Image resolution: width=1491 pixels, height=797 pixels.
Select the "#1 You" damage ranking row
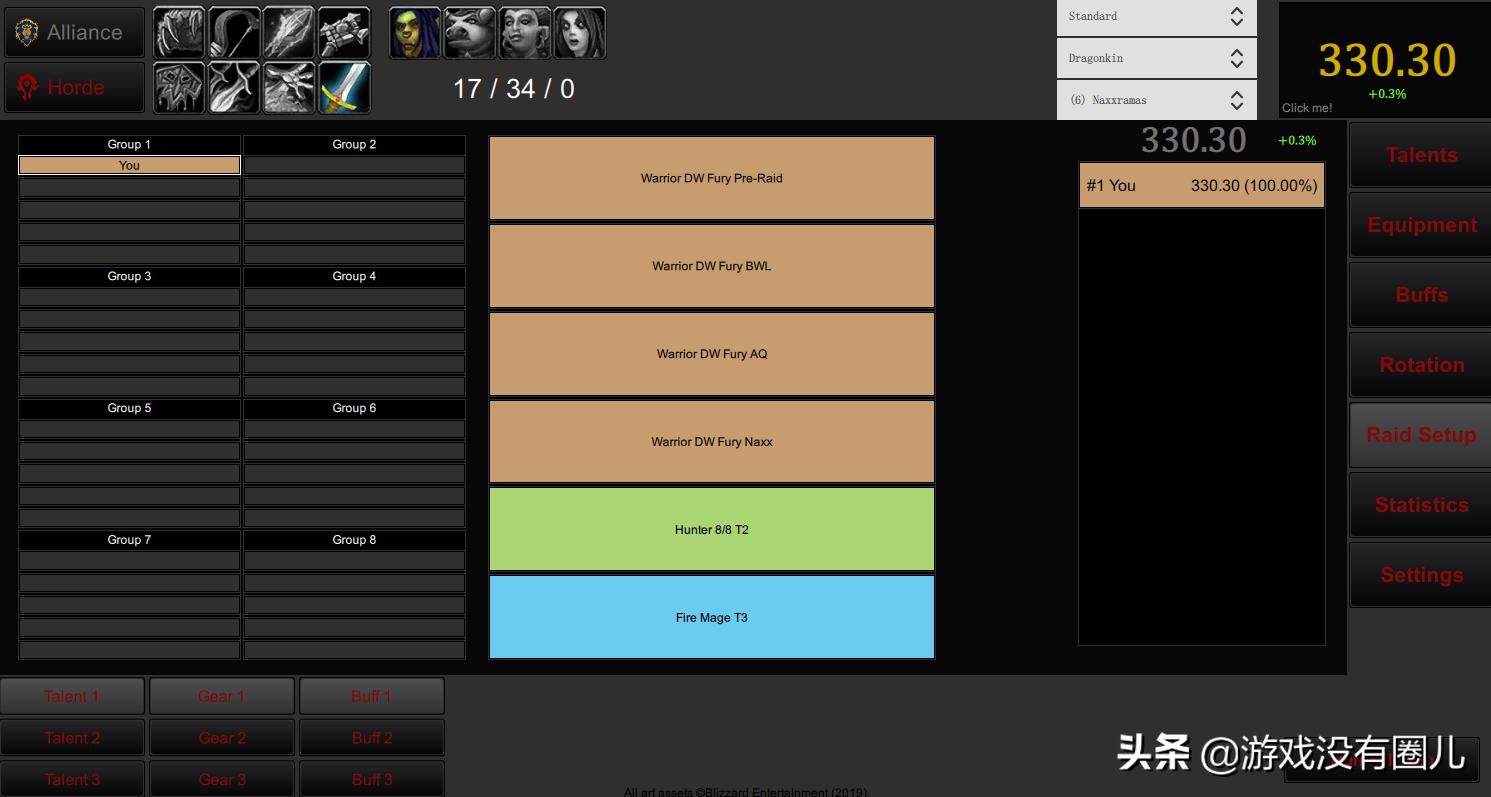(1202, 185)
